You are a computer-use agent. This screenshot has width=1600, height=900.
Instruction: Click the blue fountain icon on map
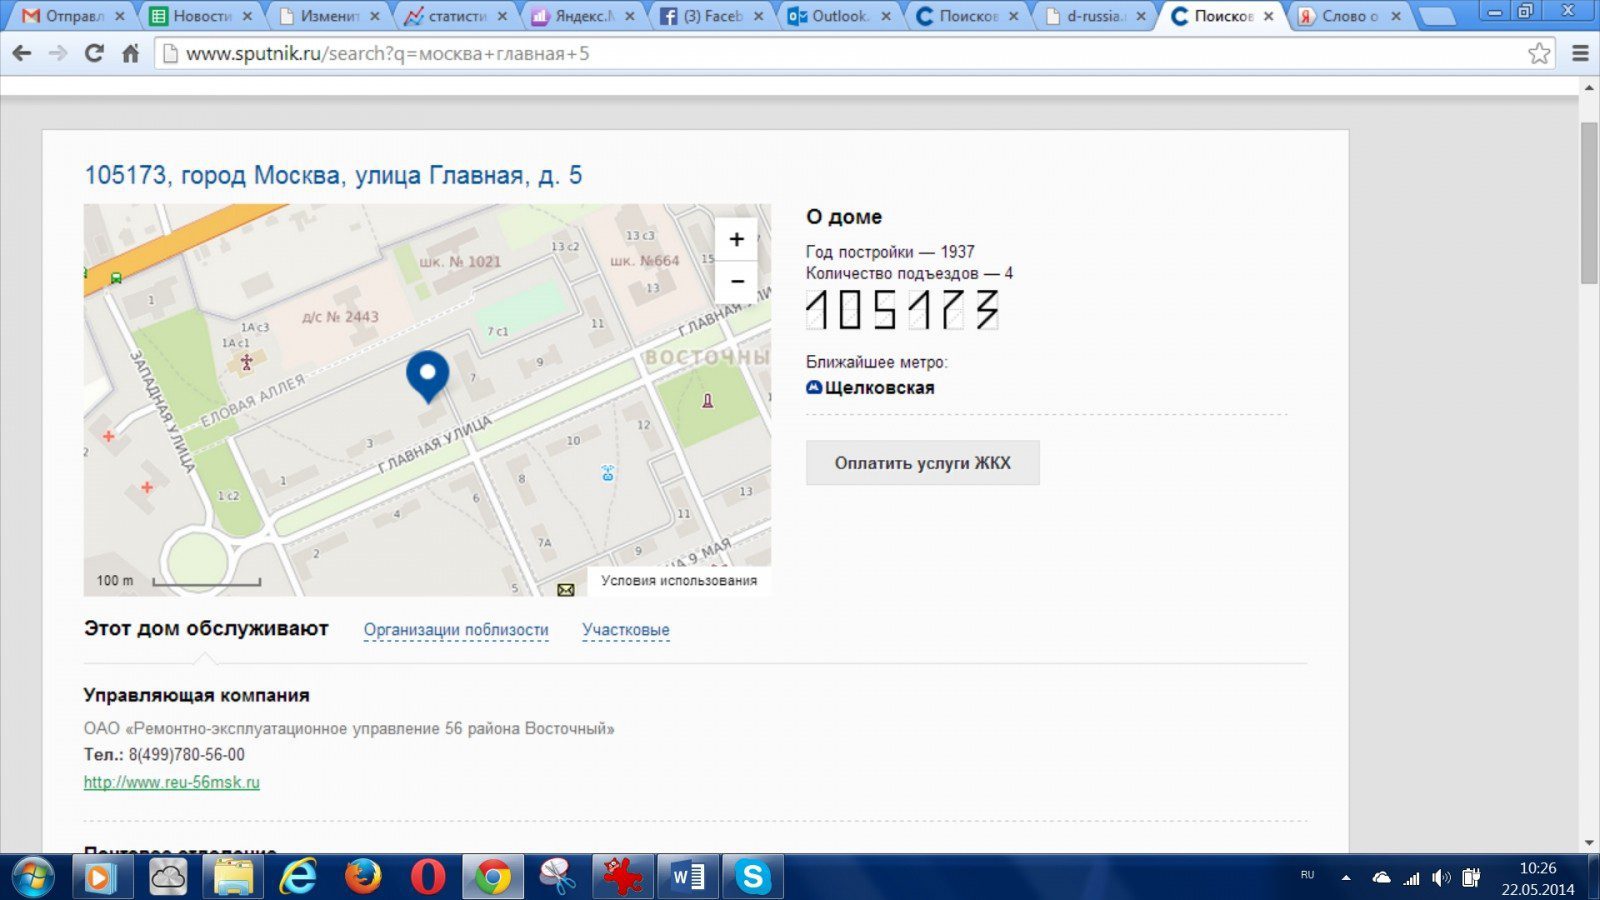click(607, 474)
